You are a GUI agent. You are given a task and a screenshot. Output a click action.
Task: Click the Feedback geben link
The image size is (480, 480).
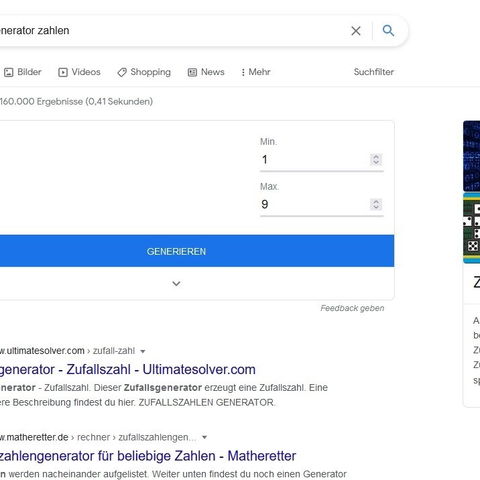pos(352,308)
